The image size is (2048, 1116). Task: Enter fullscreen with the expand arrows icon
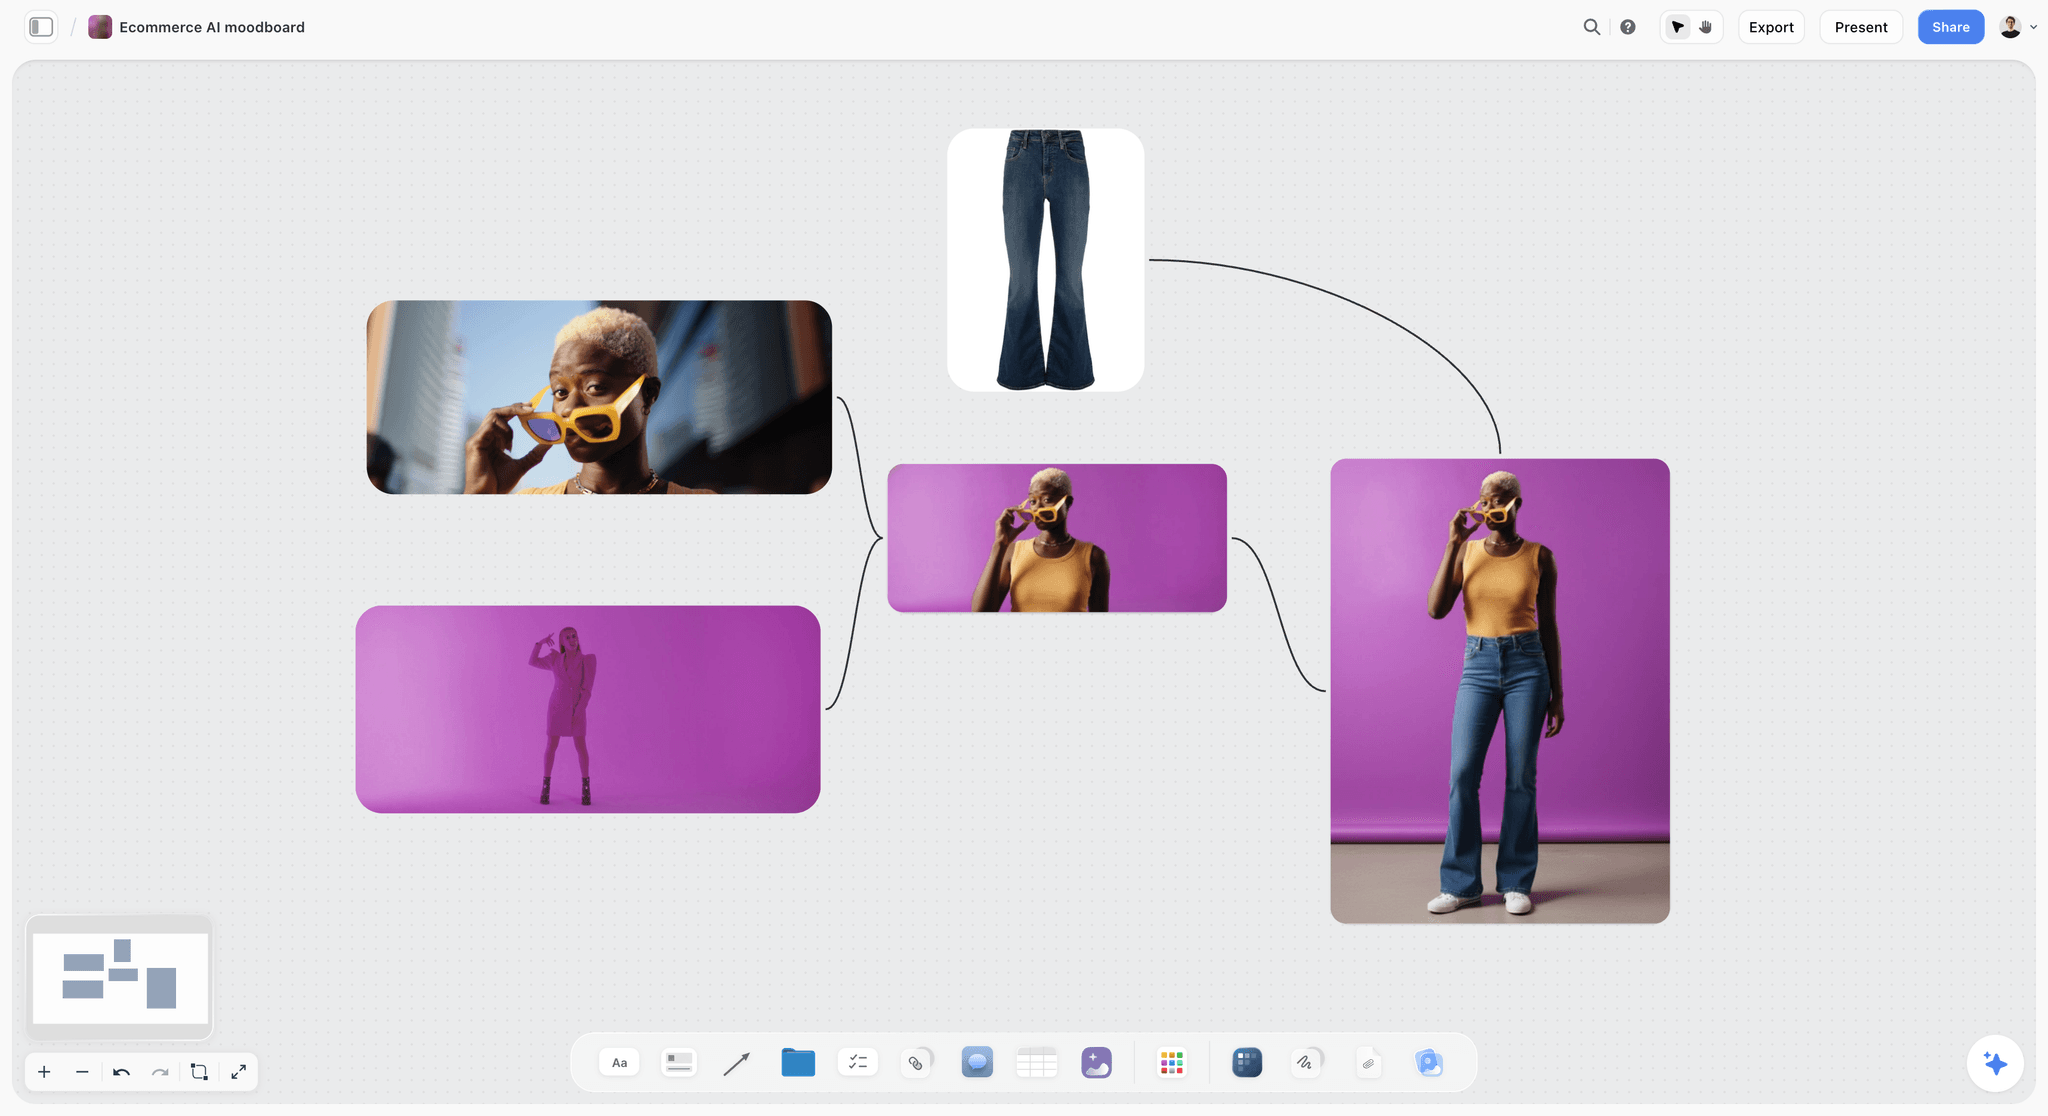point(238,1072)
